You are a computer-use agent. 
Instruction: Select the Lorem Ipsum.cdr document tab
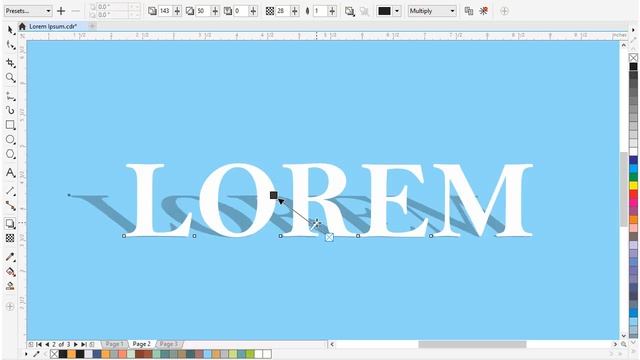[53, 26]
